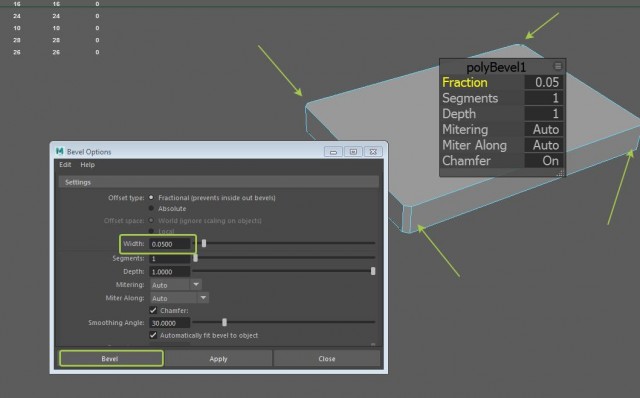This screenshot has width=640, height=398.
Task: Click the Segments value in polyBevel1 panel
Action: (544, 98)
